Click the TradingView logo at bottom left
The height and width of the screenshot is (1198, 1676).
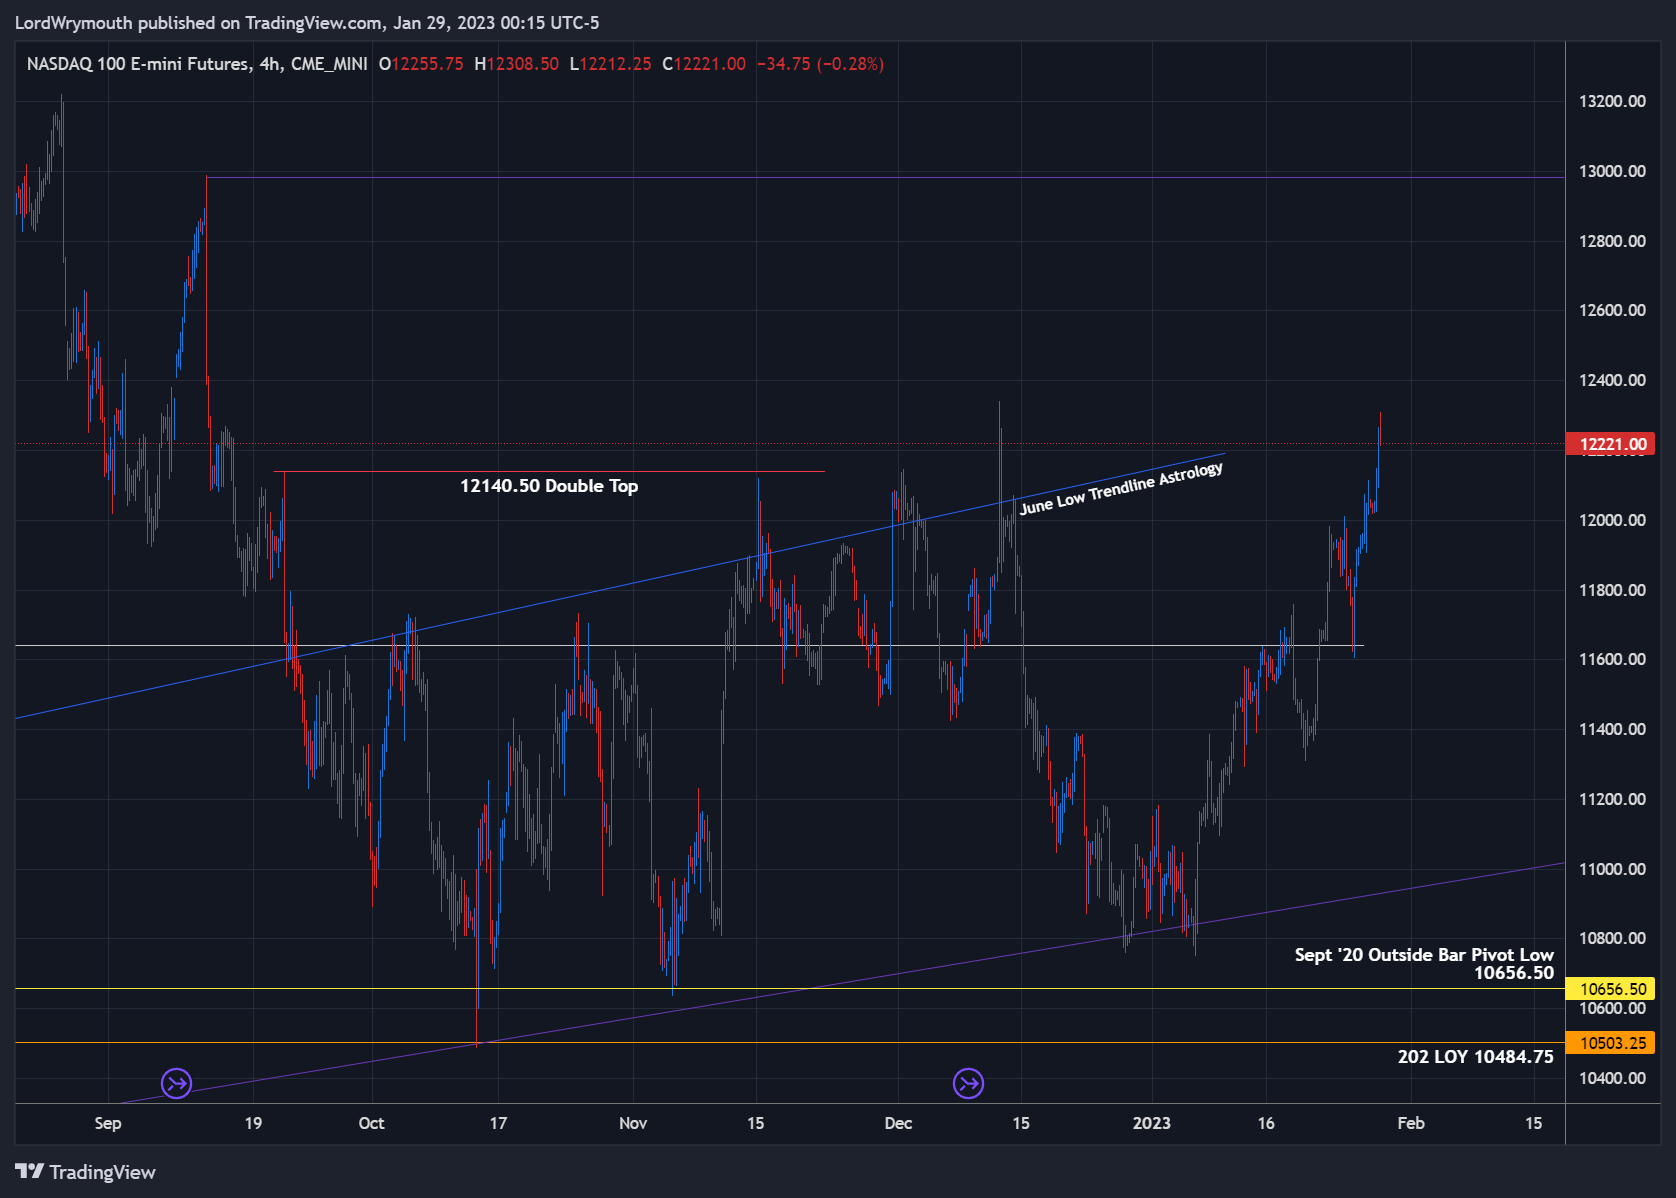(85, 1172)
